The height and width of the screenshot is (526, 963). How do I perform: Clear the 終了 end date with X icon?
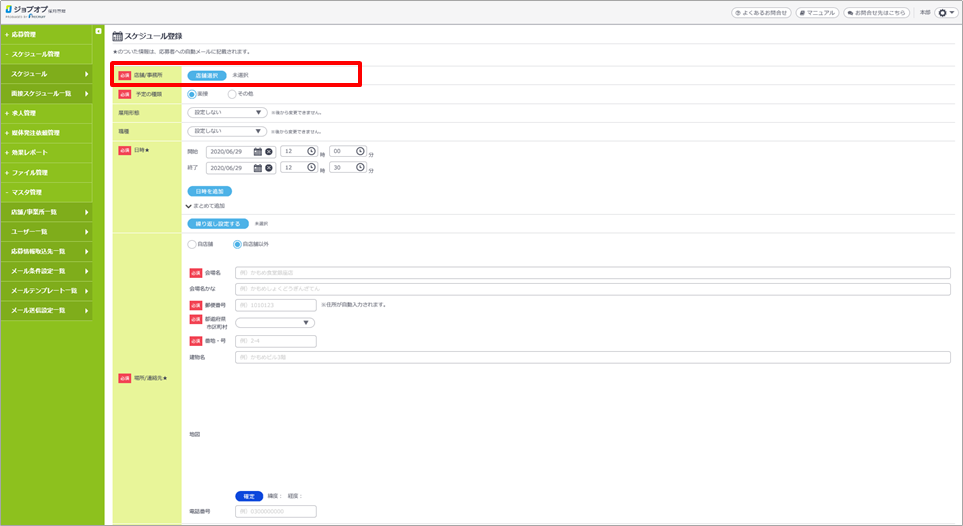click(x=268, y=169)
